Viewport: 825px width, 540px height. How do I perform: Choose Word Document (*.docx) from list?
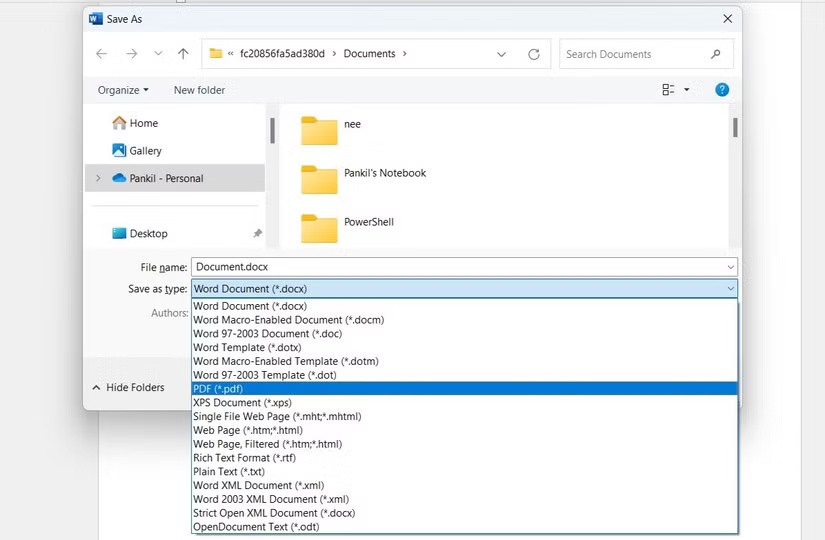coord(465,306)
